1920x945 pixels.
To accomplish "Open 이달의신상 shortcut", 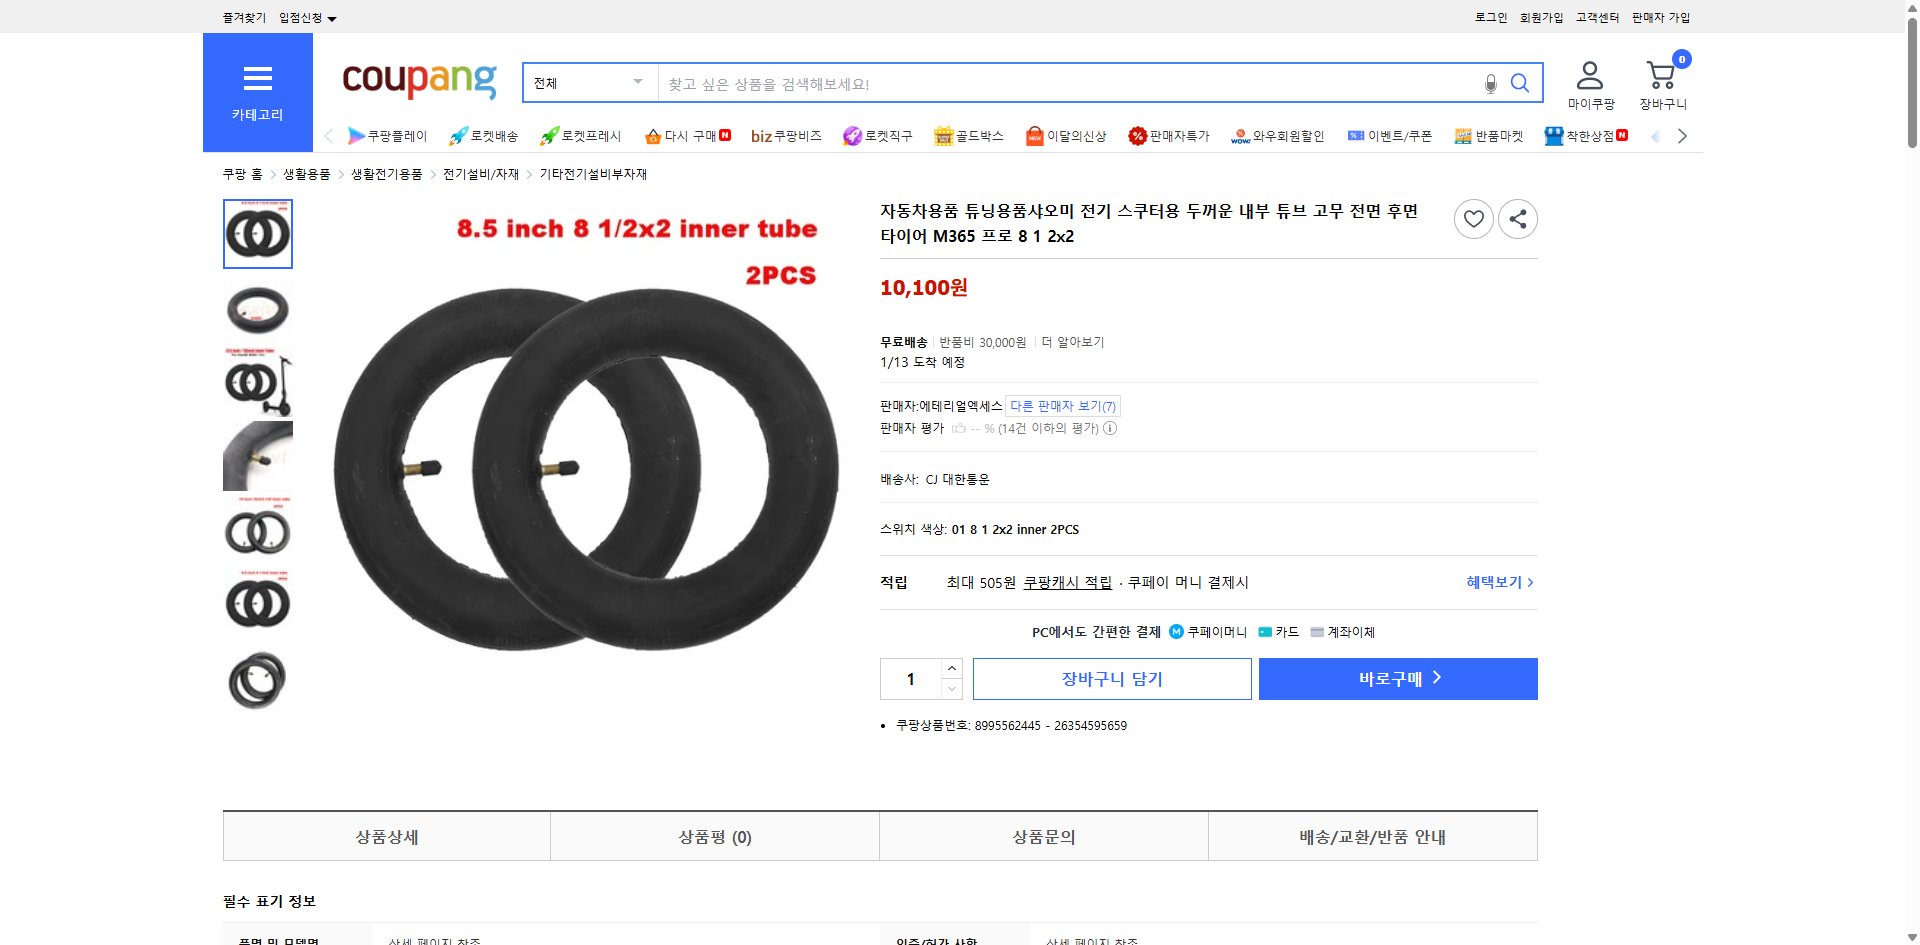I will (x=1066, y=136).
